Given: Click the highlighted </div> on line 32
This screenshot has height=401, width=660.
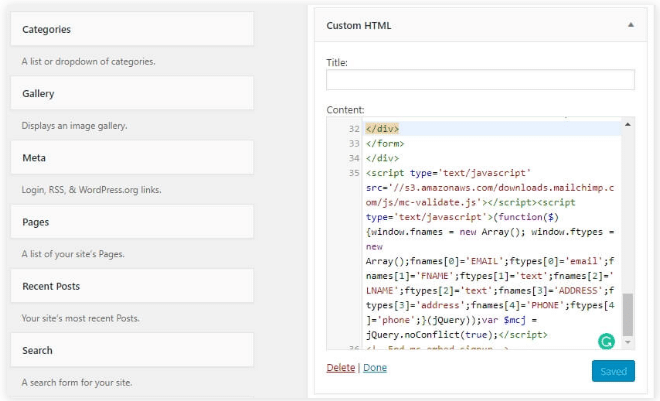Looking at the screenshot, I should [382, 129].
